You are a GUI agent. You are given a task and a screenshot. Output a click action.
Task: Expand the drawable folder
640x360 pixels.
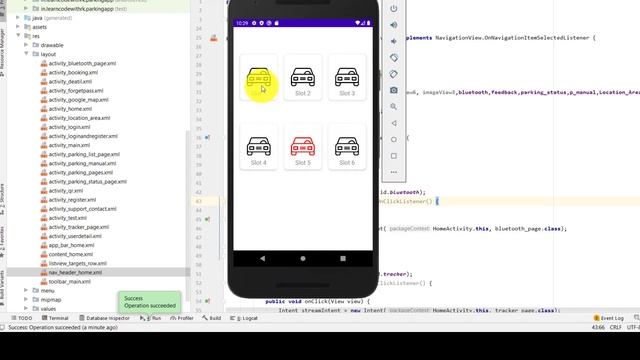click(26, 45)
